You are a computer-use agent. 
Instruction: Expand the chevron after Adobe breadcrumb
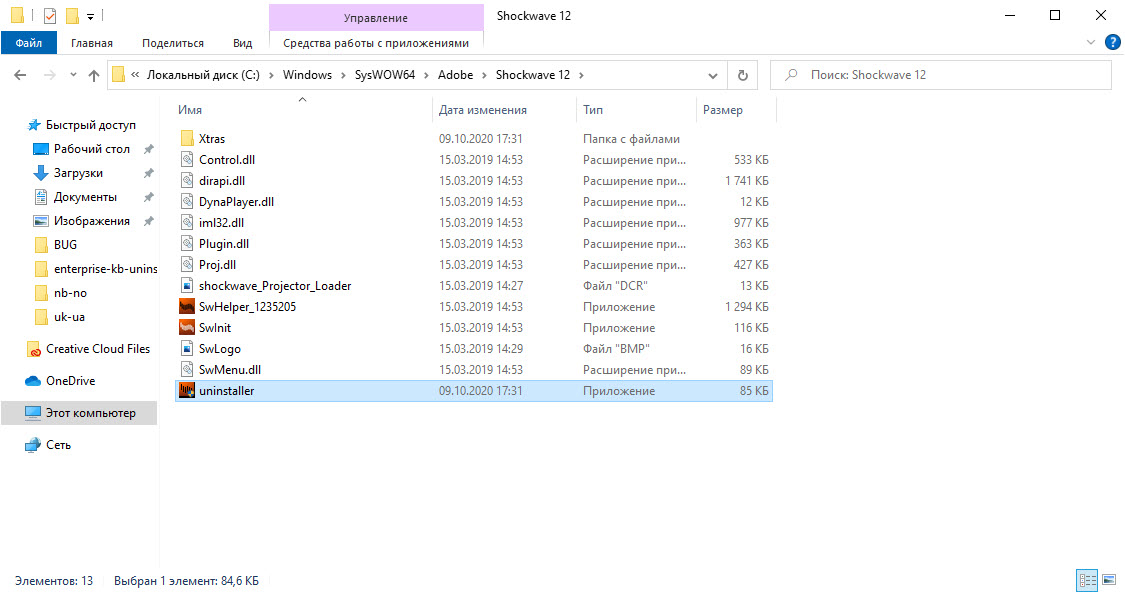pyautogui.click(x=484, y=75)
